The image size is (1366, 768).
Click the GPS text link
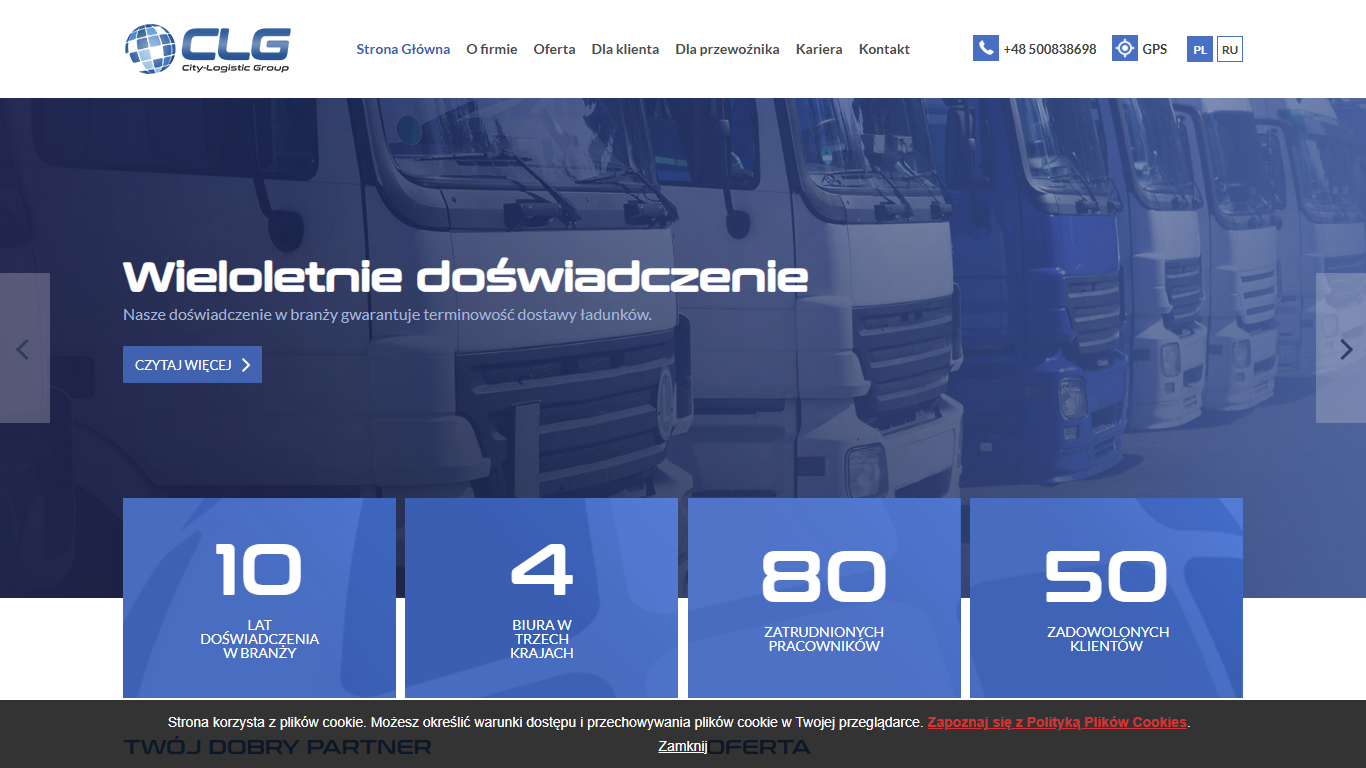tap(1155, 49)
